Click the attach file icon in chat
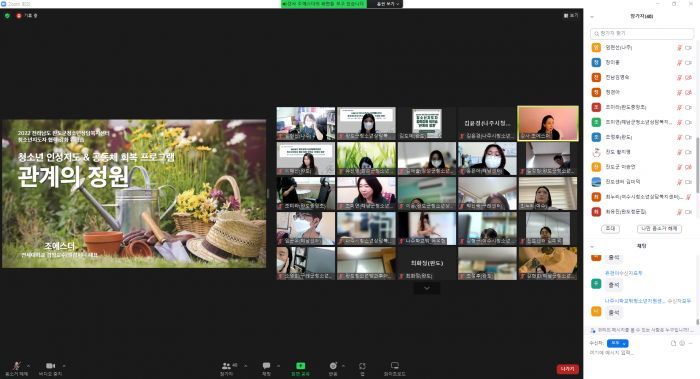 pos(673,343)
